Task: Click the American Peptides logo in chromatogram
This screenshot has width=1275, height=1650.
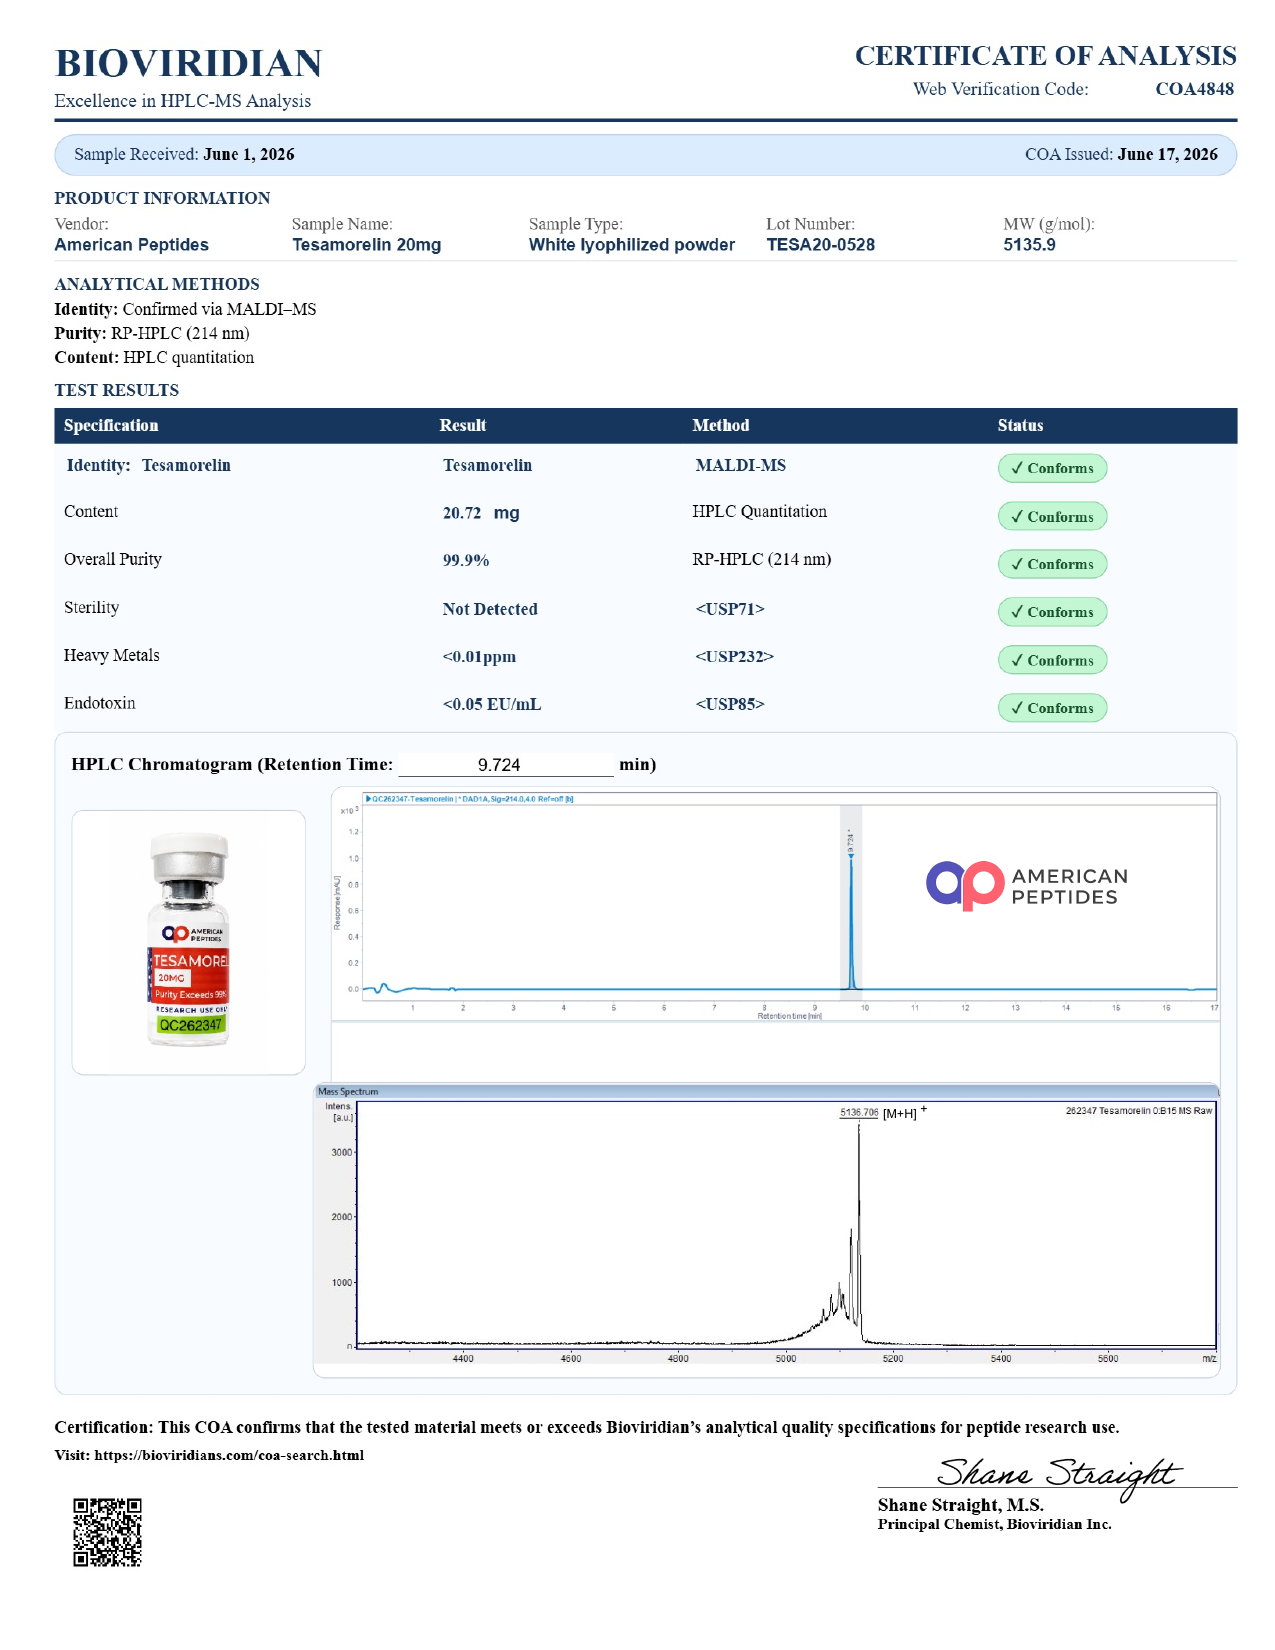Action: pos(1027,886)
